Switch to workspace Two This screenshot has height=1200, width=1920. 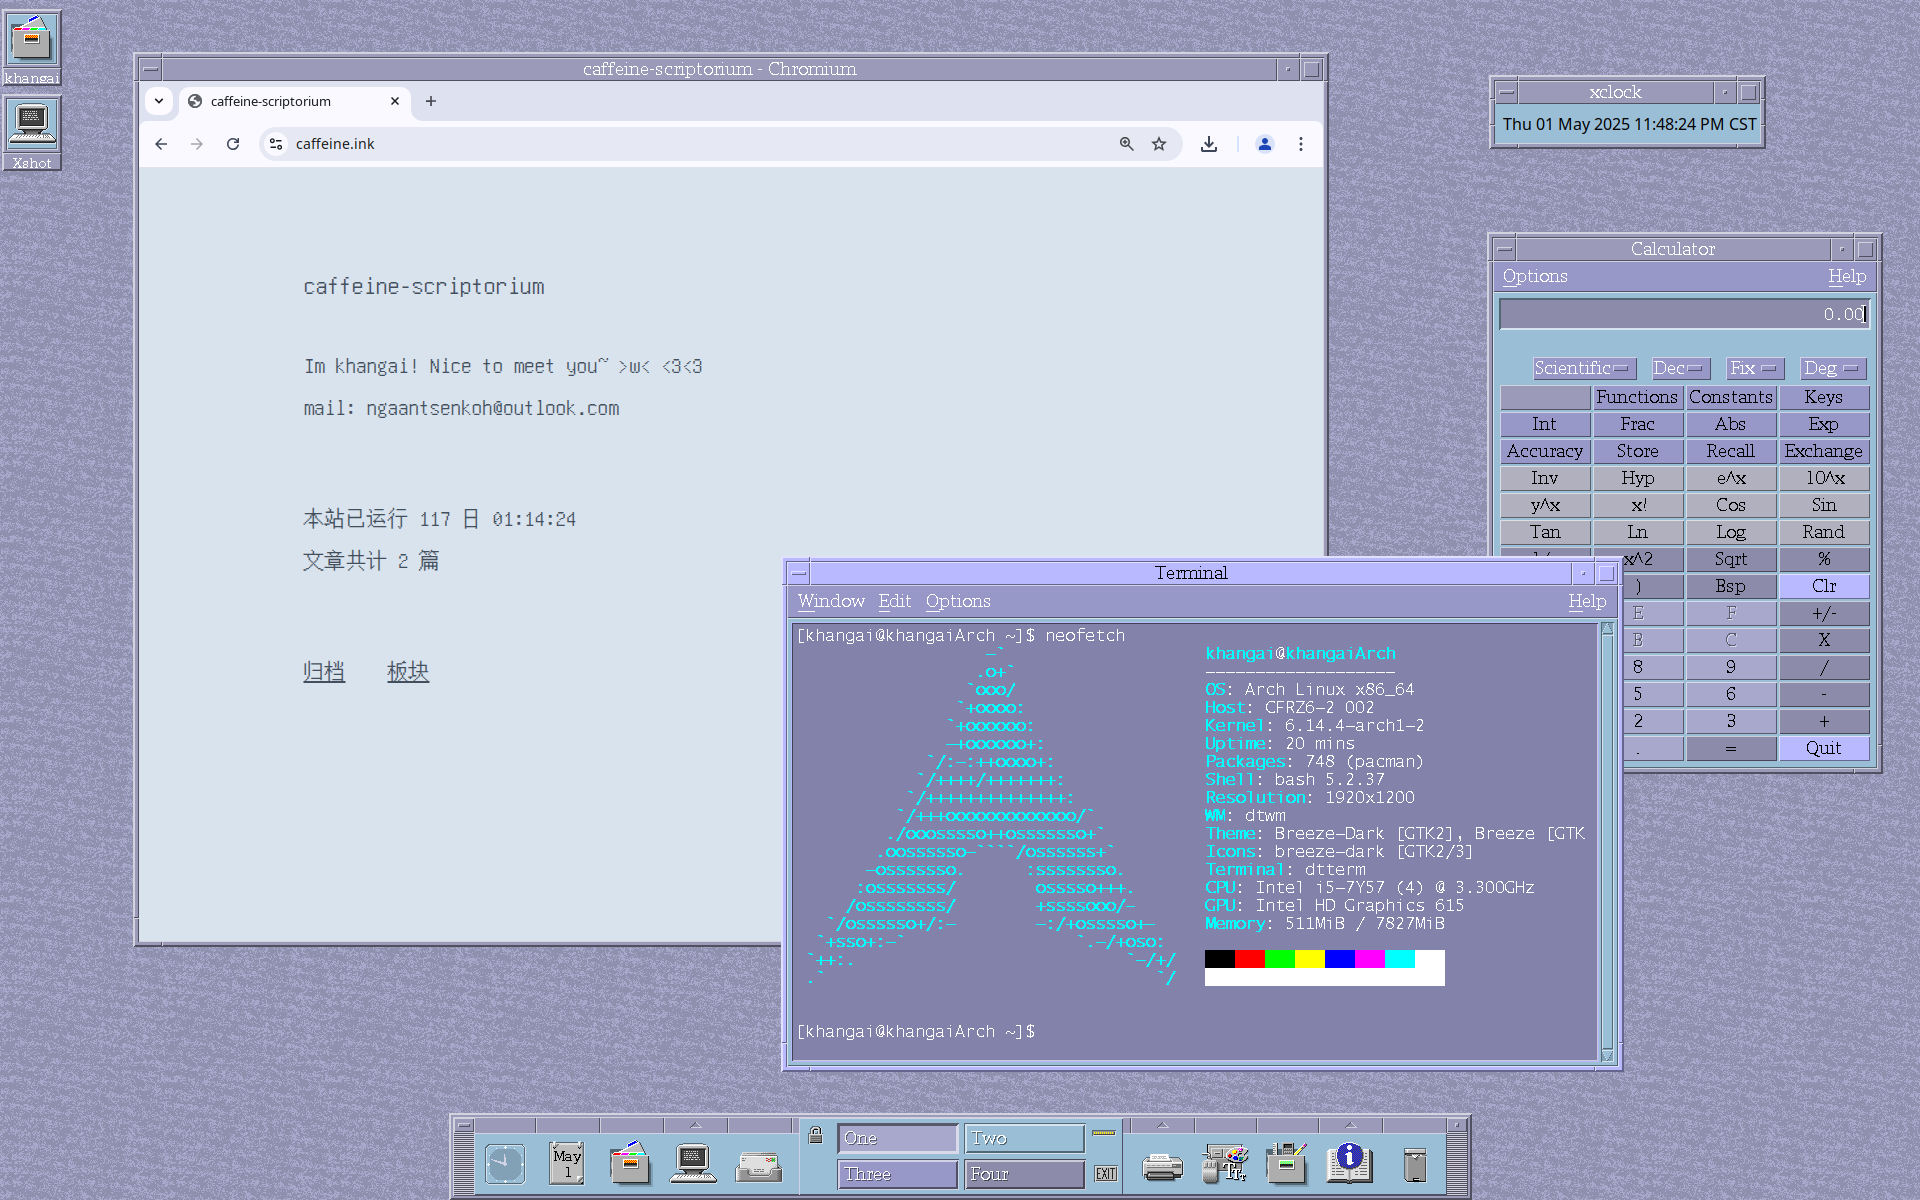1025,1138
